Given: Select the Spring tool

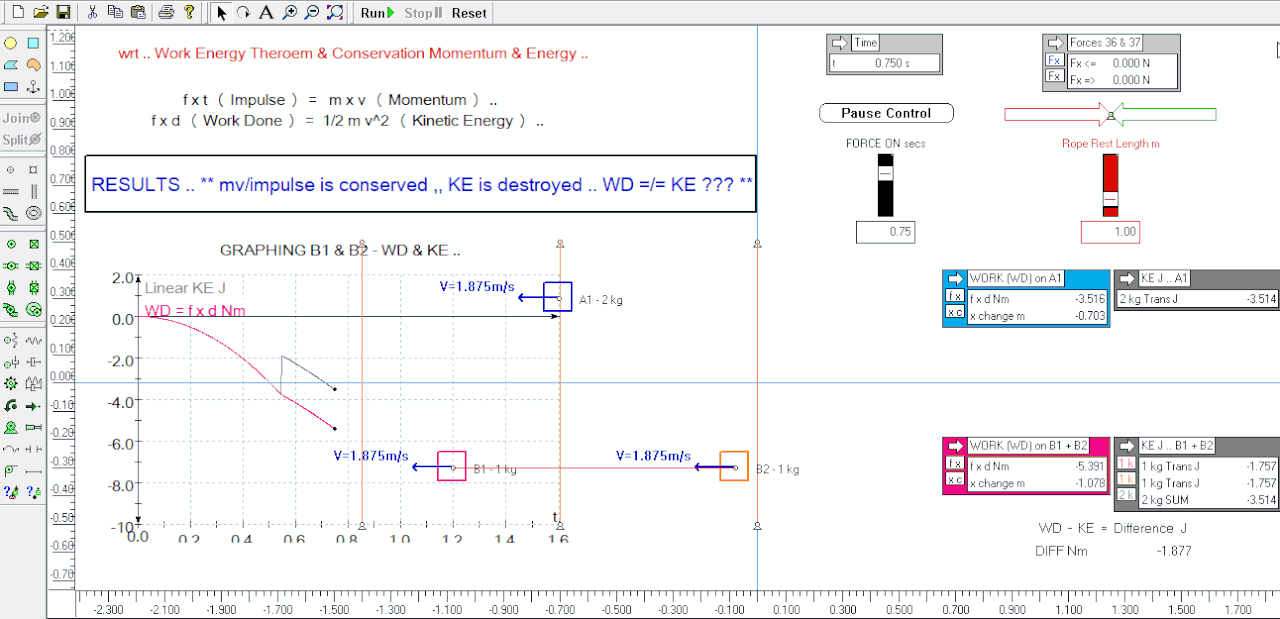Looking at the screenshot, I should point(33,341).
